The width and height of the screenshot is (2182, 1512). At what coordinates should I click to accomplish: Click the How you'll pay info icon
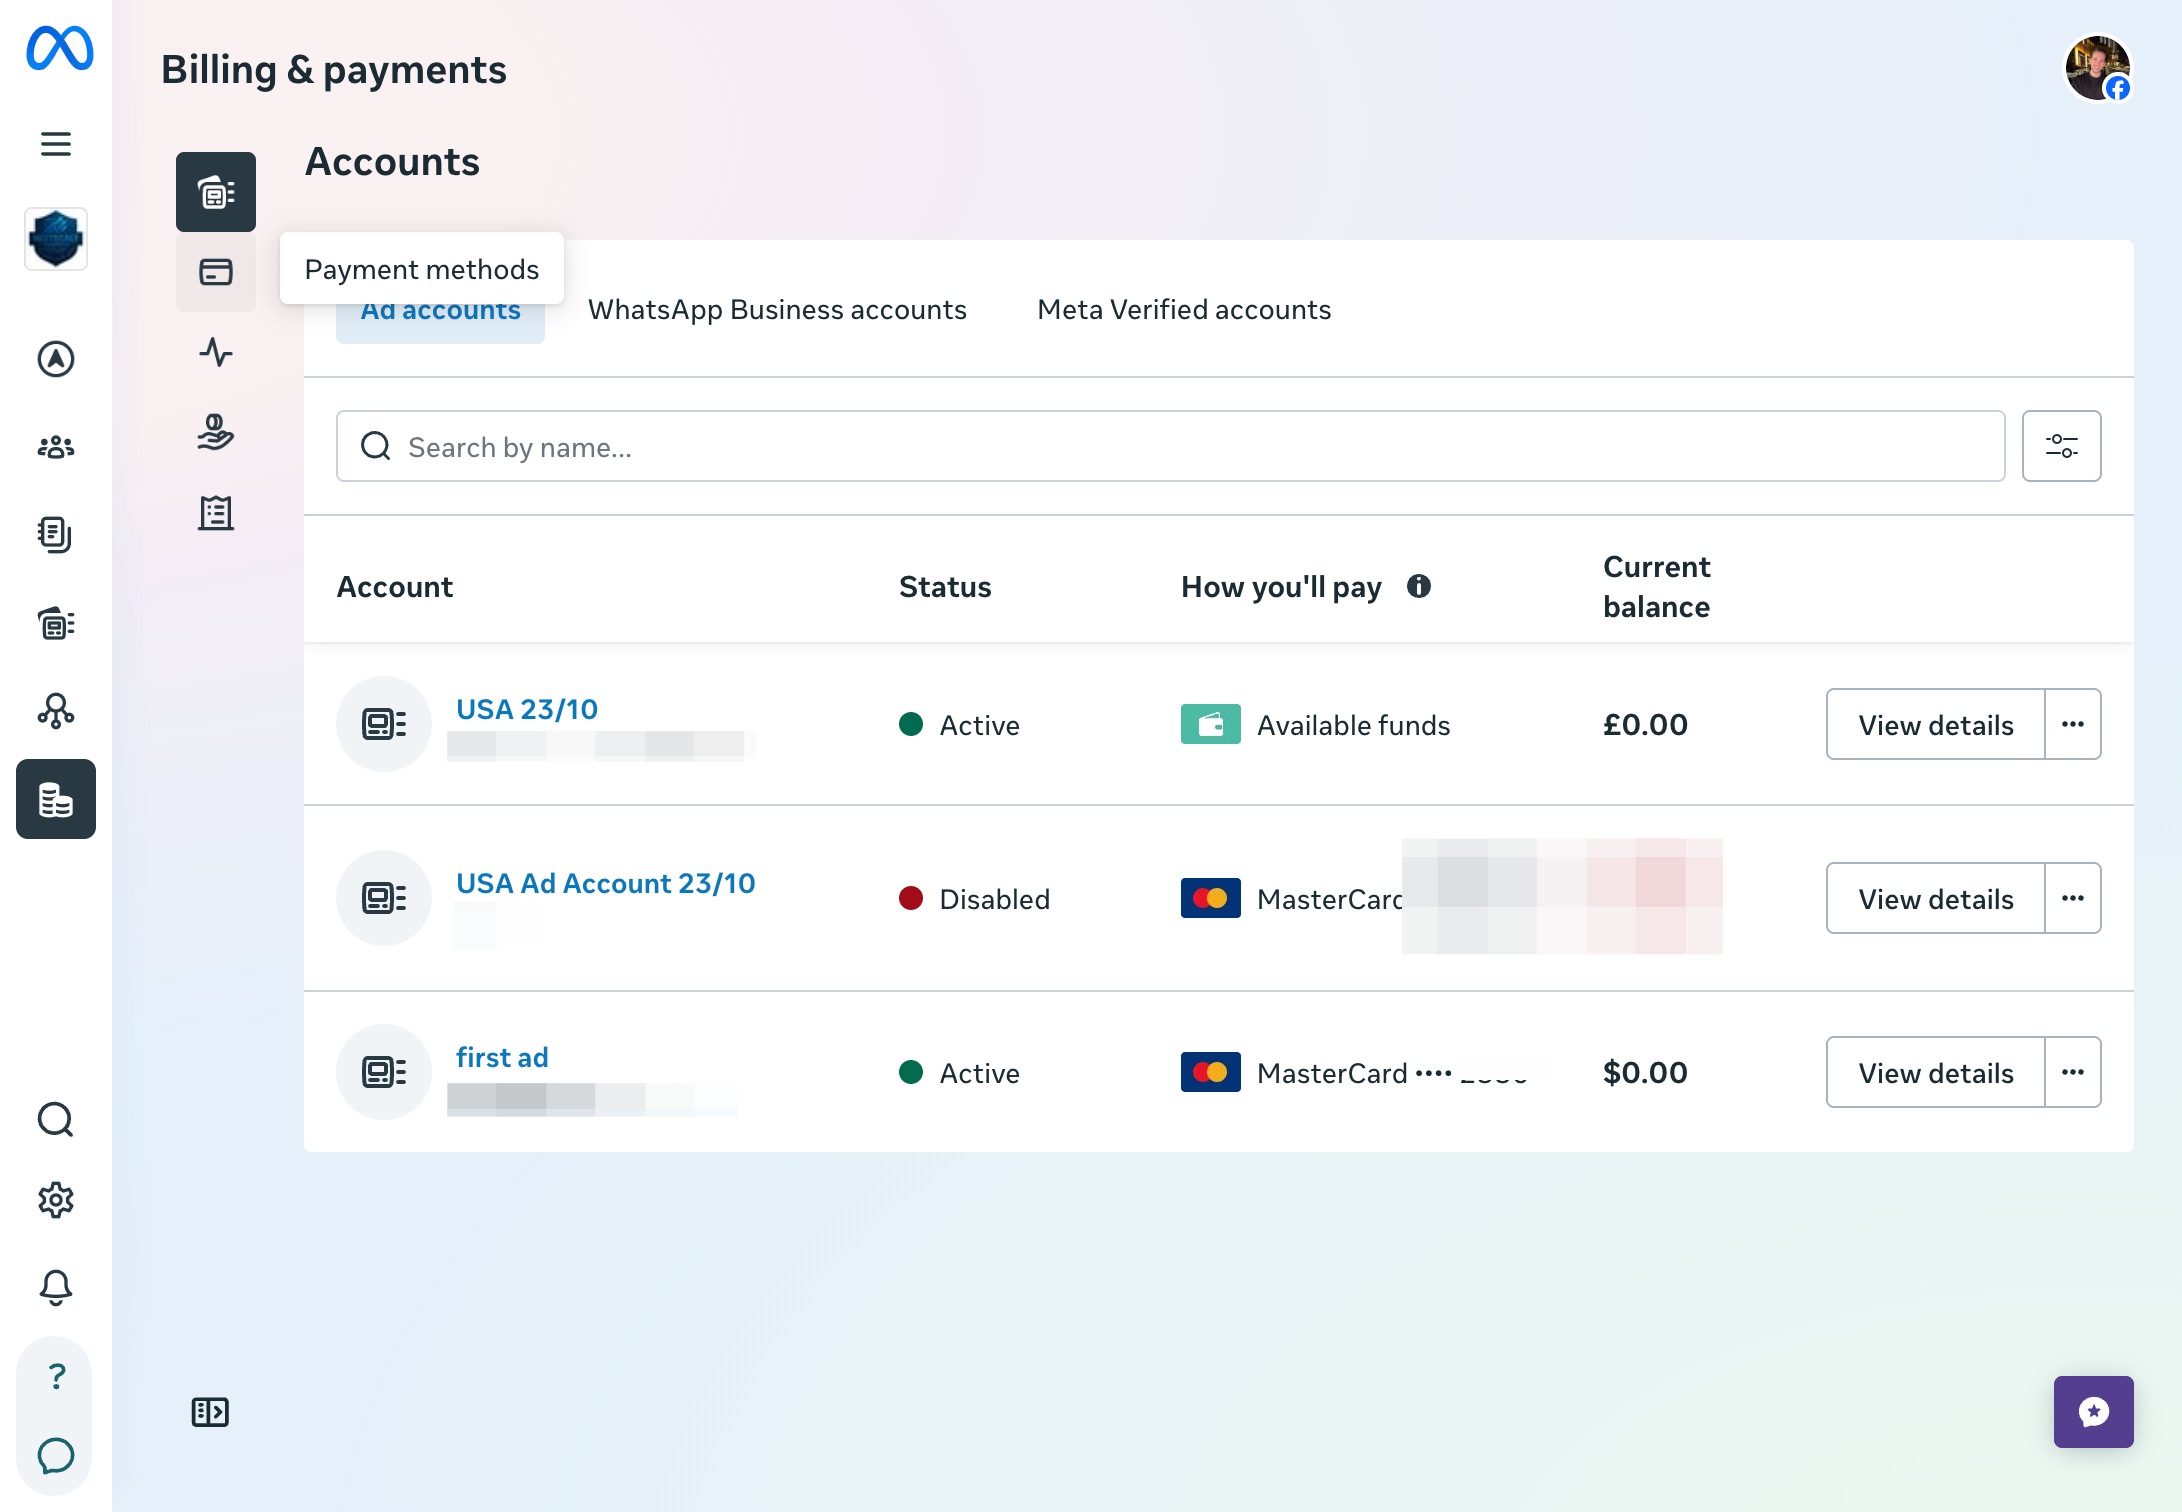click(1418, 586)
